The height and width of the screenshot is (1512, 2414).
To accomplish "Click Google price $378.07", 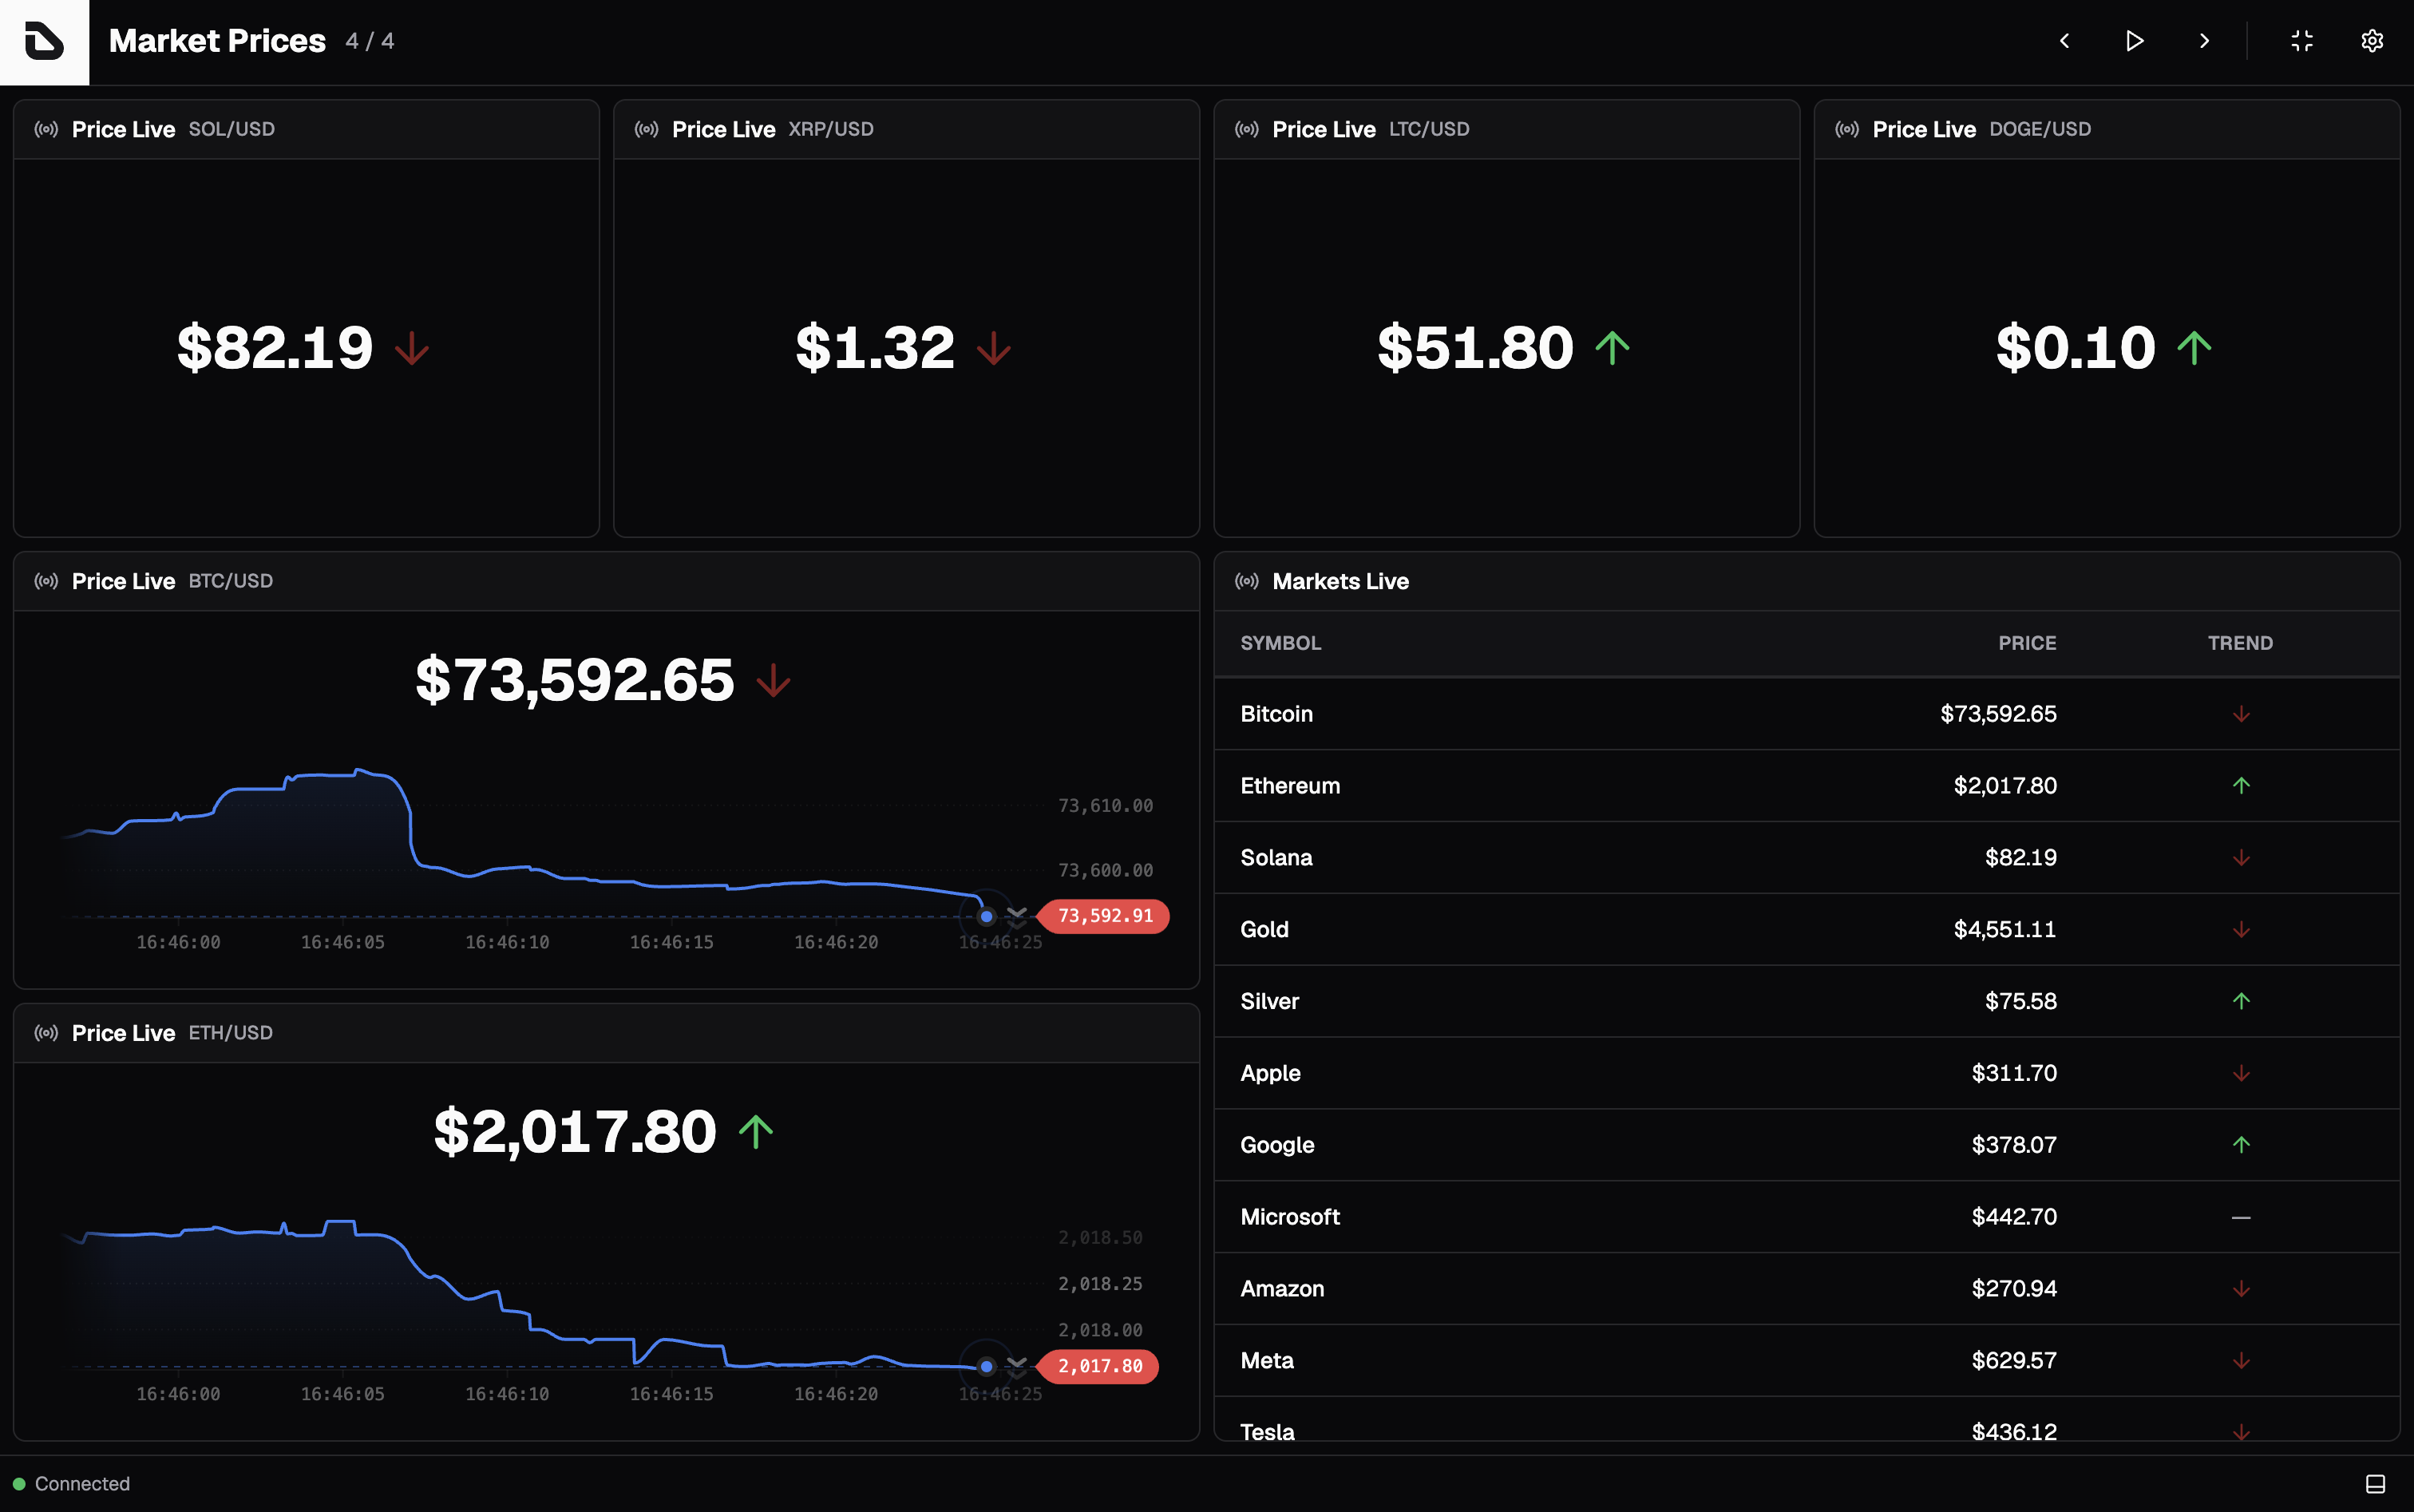I will coord(2014,1145).
